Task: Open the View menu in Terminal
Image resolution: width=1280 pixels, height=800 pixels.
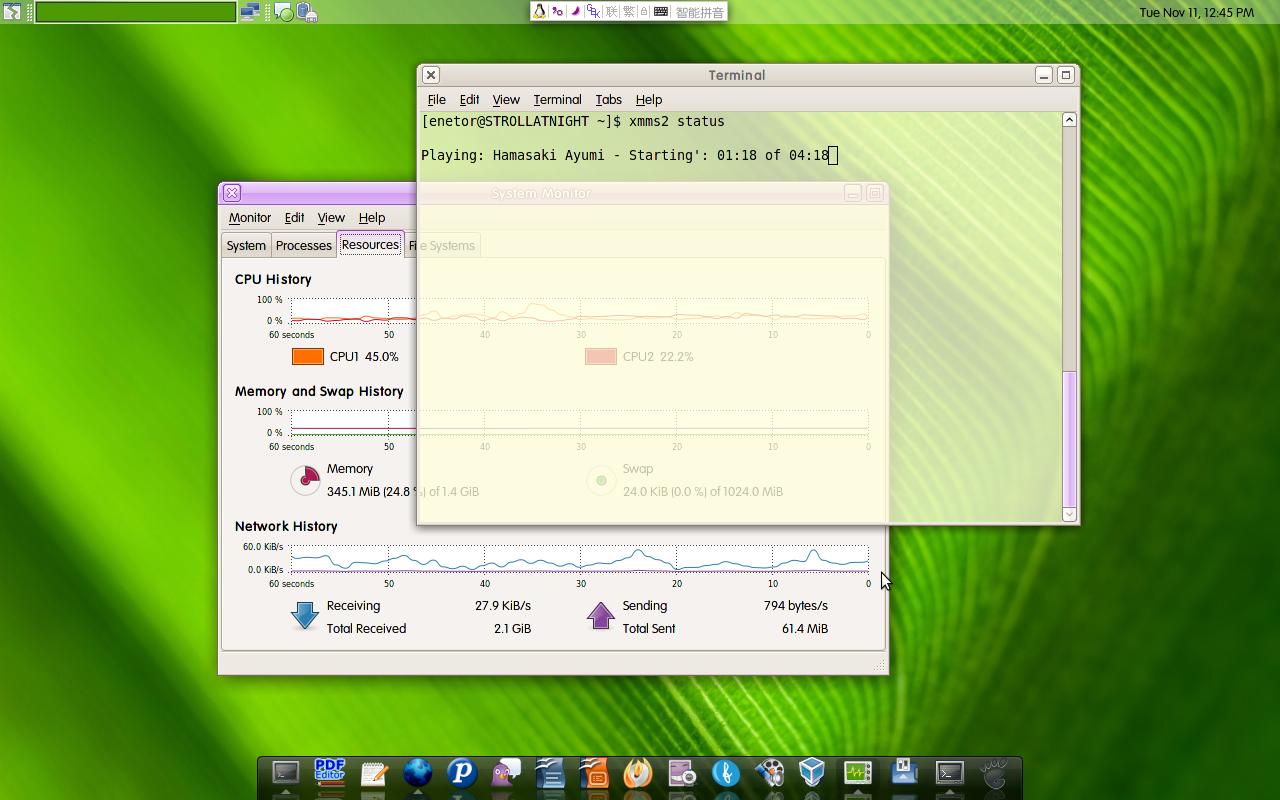Action: (x=506, y=100)
